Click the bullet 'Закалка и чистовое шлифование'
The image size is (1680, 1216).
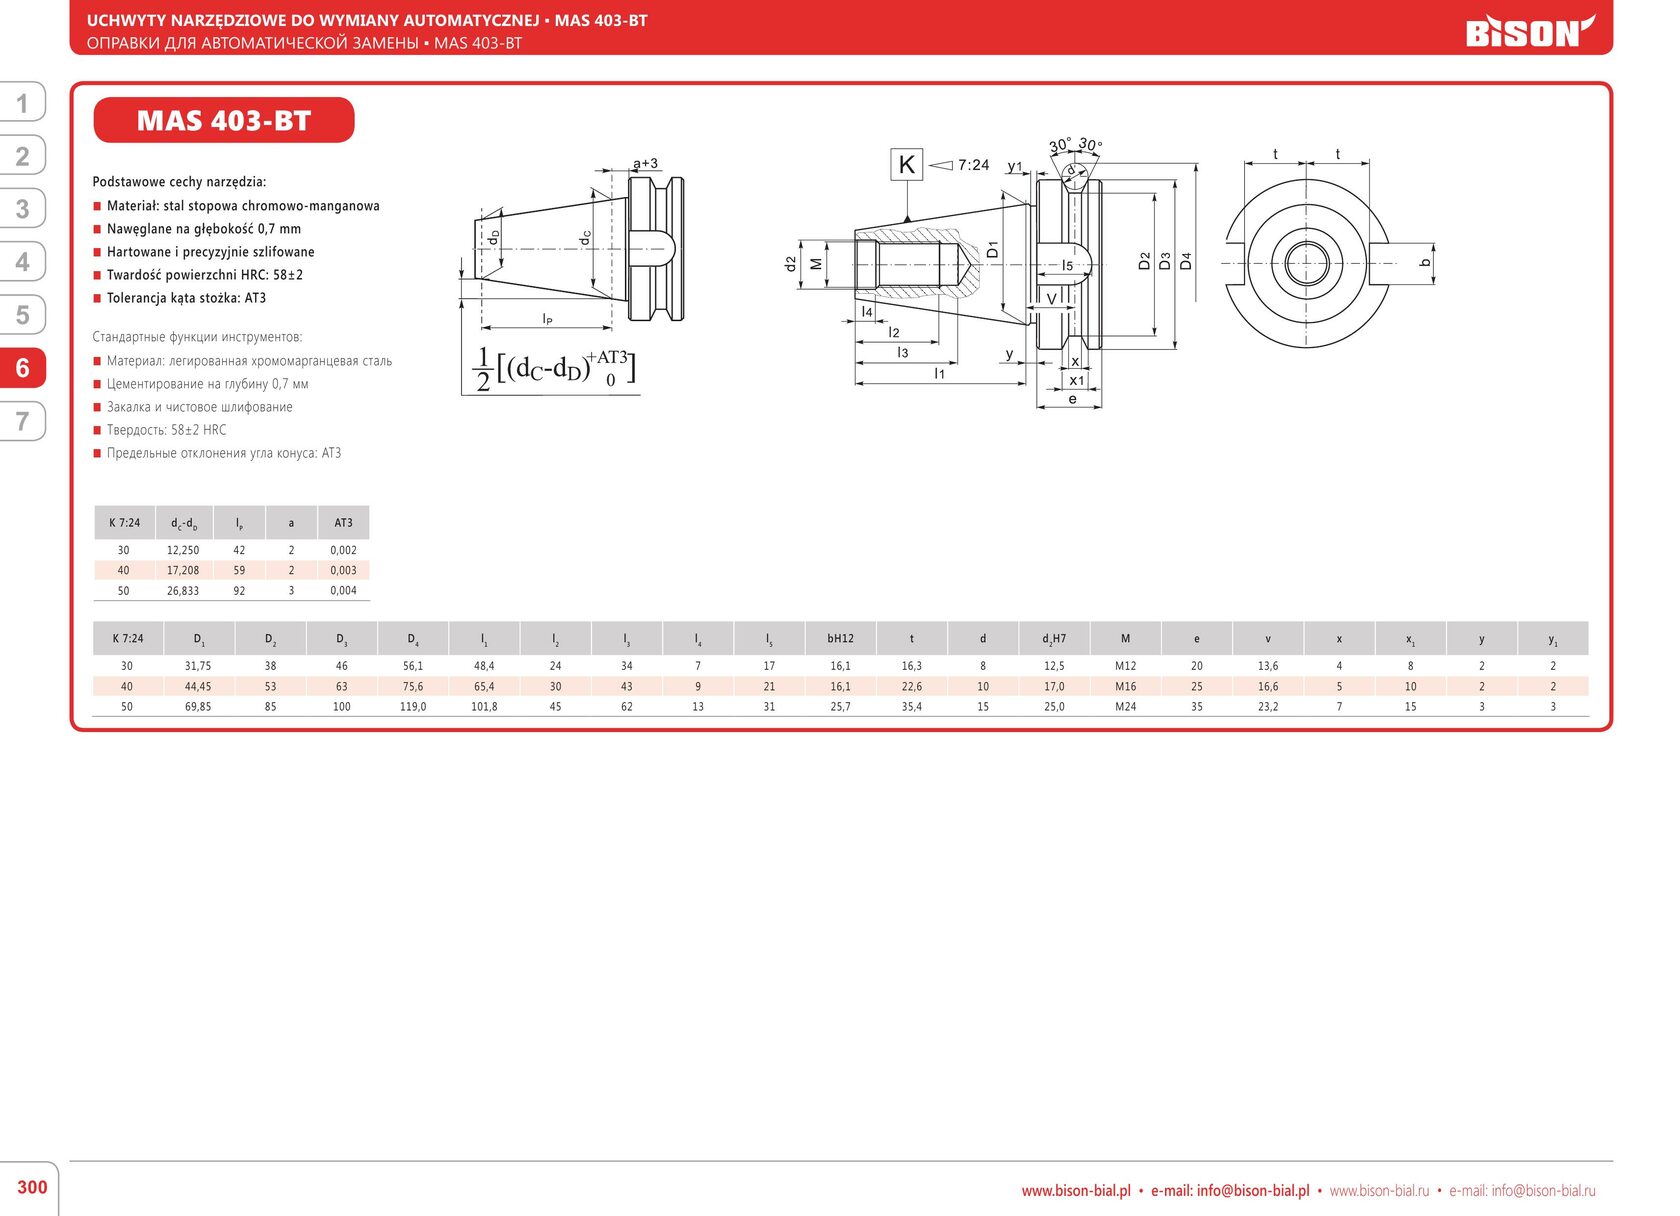point(200,407)
